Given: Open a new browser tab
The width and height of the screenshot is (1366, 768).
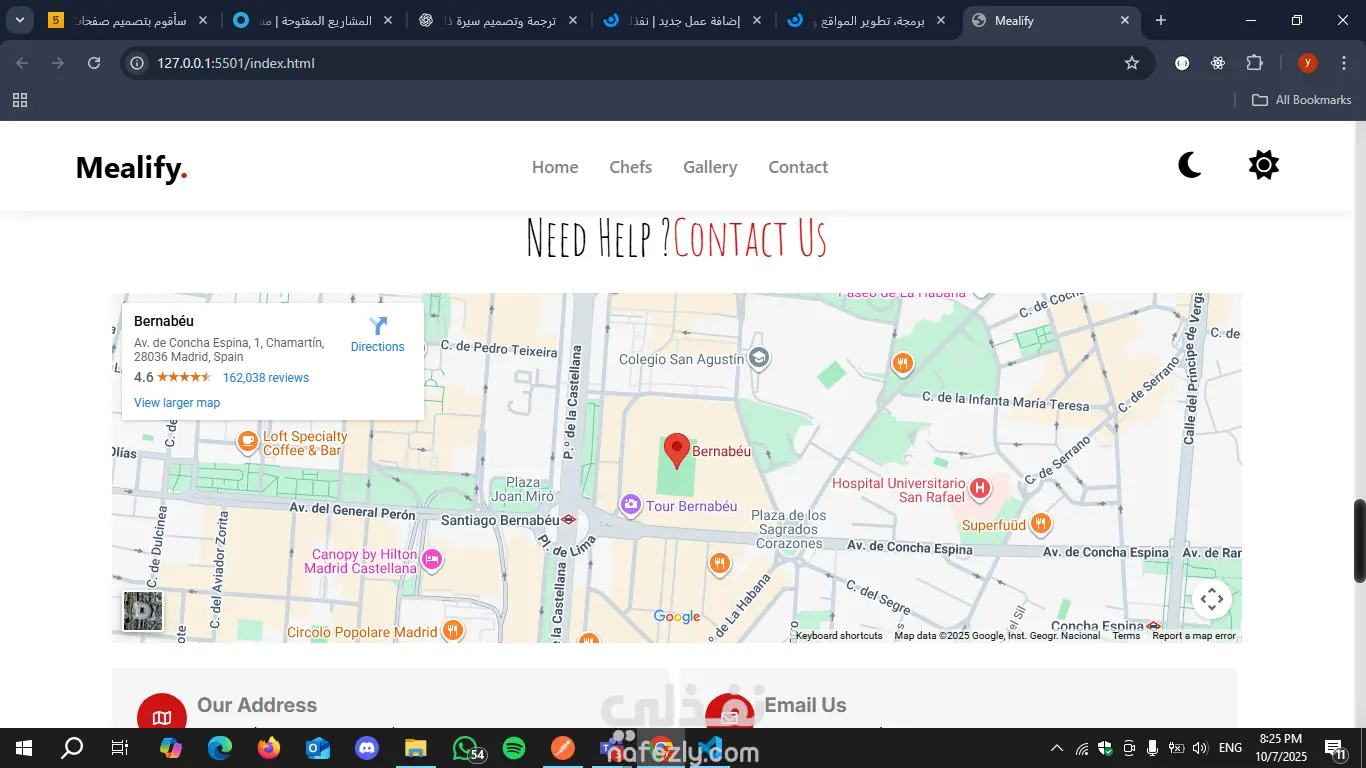Looking at the screenshot, I should pyautogui.click(x=1160, y=20).
